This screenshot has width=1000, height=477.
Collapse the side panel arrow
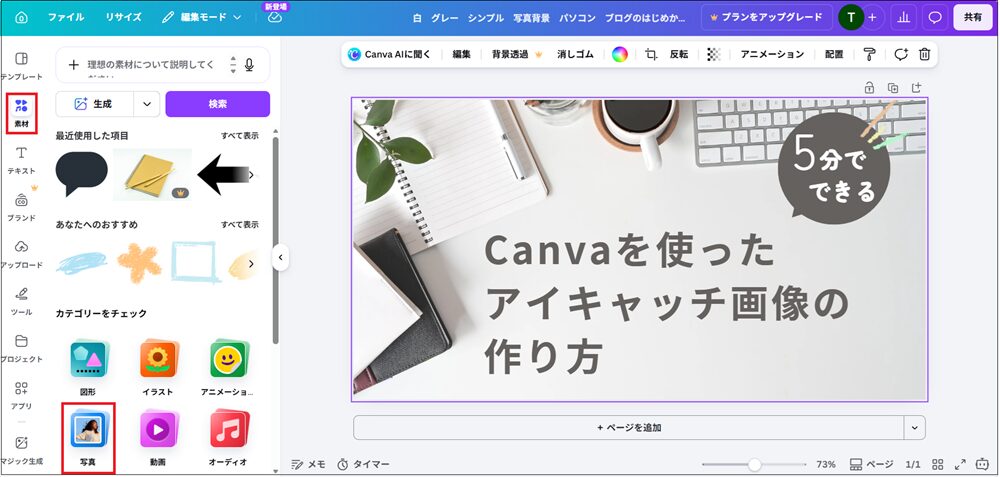(280, 258)
